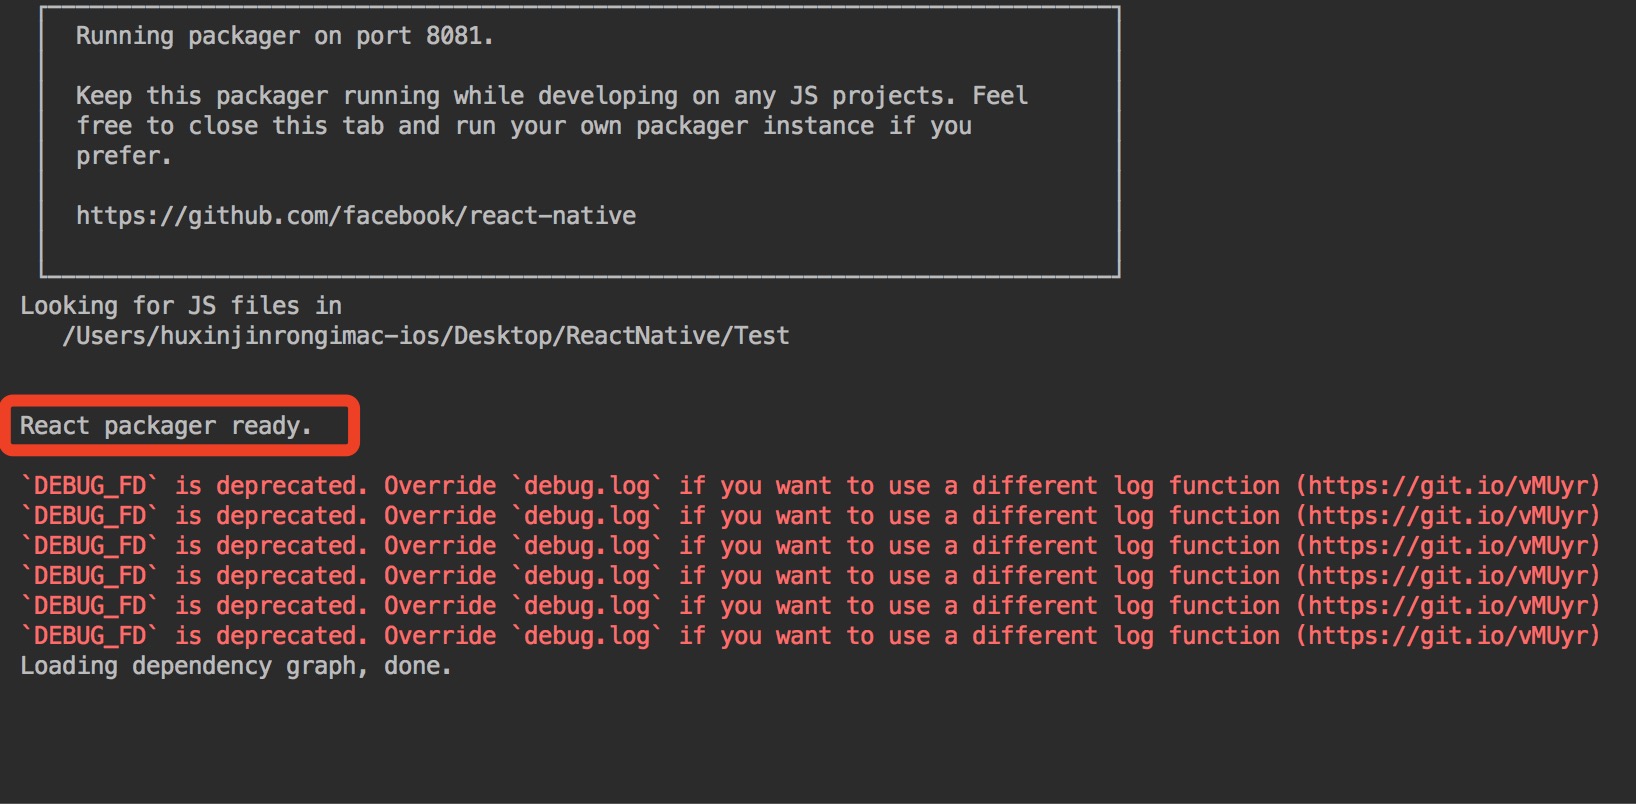This screenshot has height=804, width=1636.
Task: Click the "Keep this packager running" sentence start
Action: 258,96
